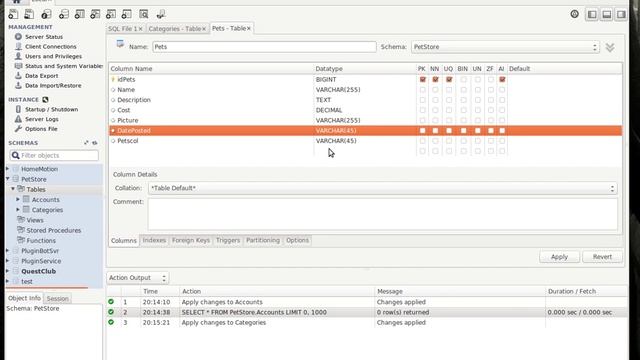Expand the HomeMotion schema
The image size is (640, 360).
click(x=7, y=169)
